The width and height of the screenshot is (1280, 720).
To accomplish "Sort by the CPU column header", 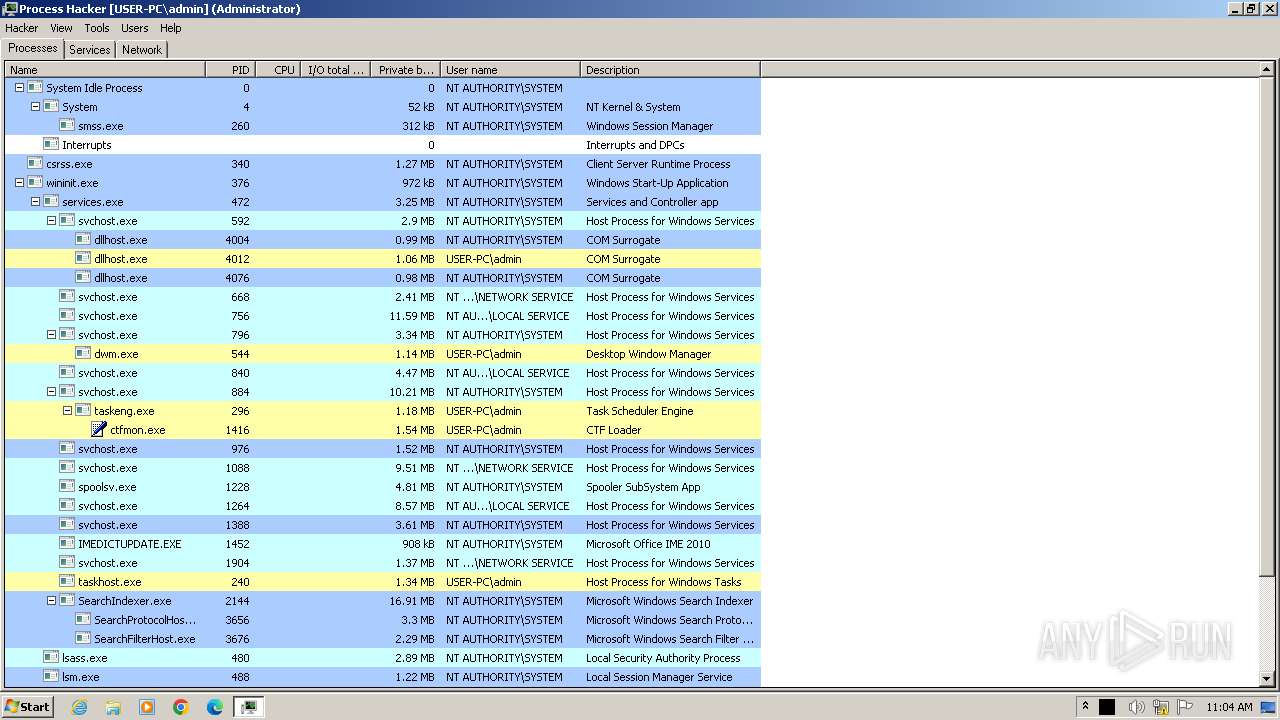I will coord(278,70).
